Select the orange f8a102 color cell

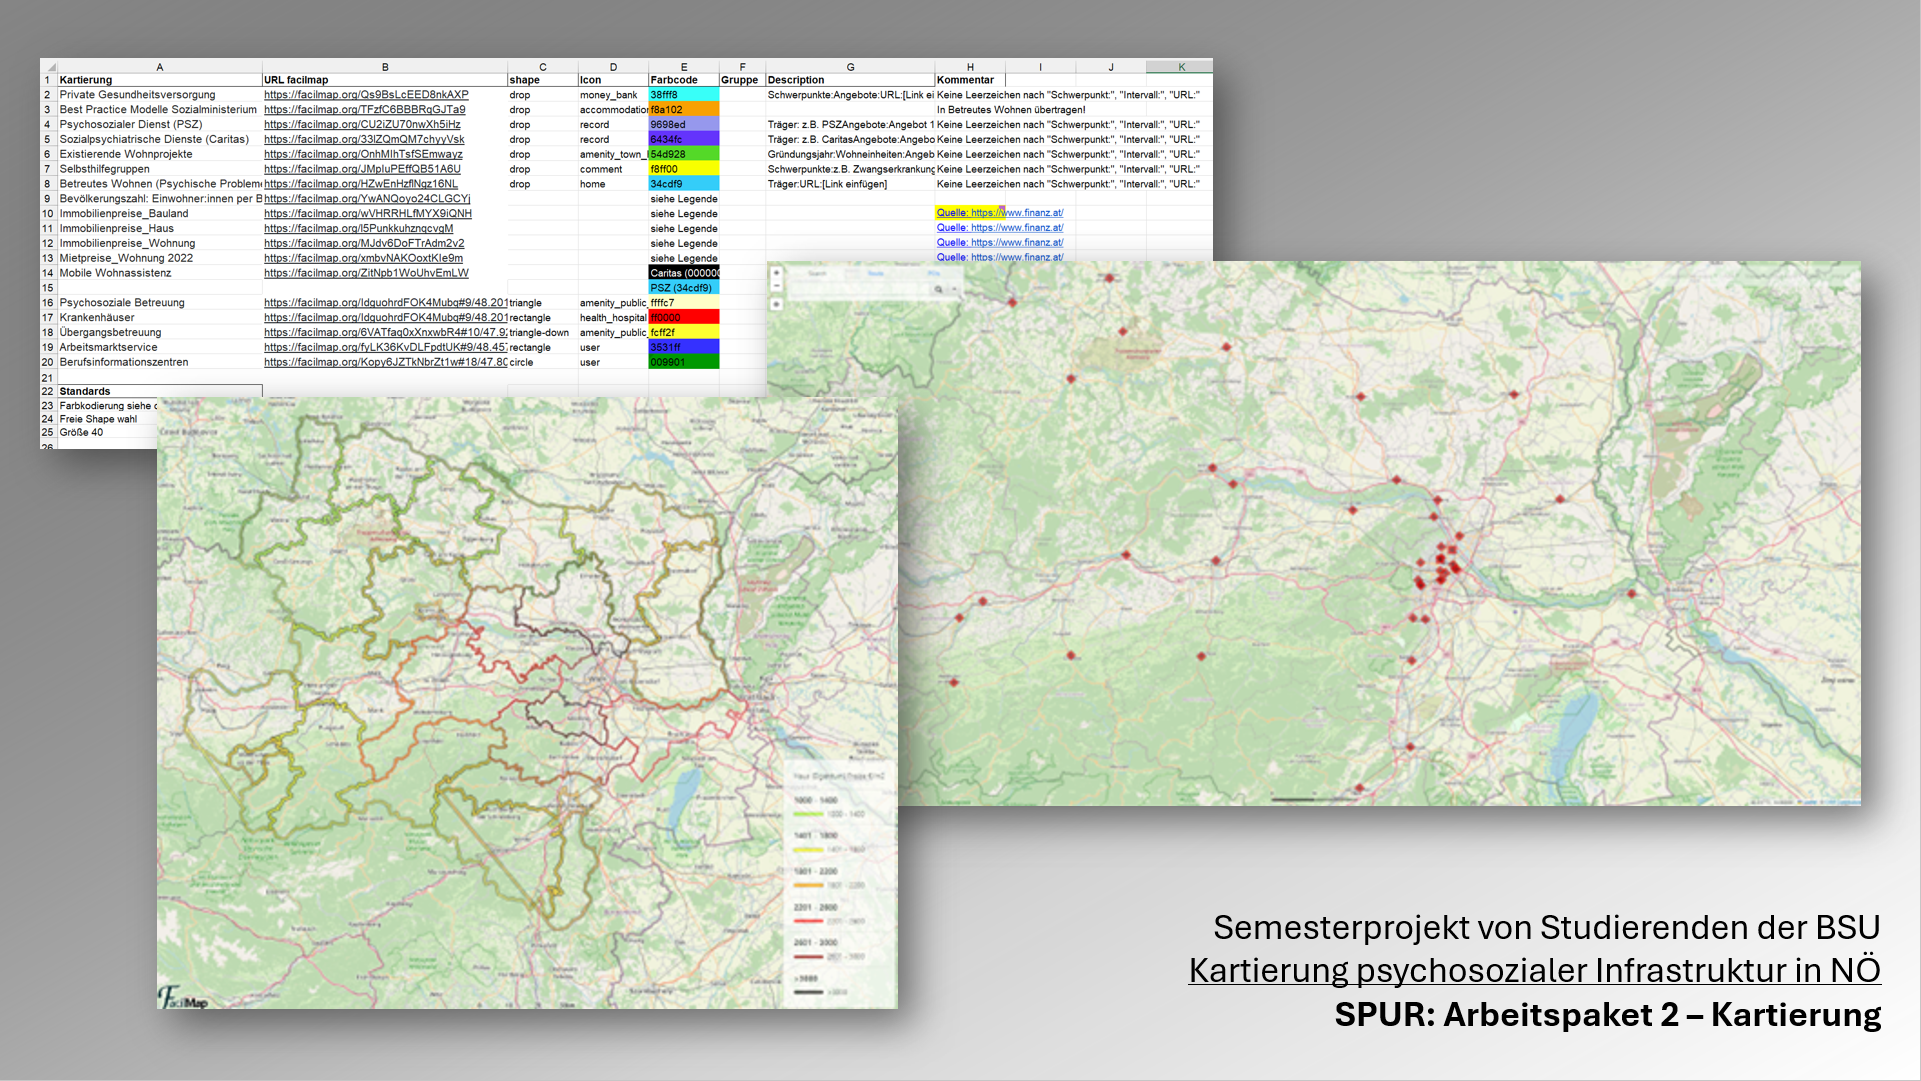coord(683,110)
